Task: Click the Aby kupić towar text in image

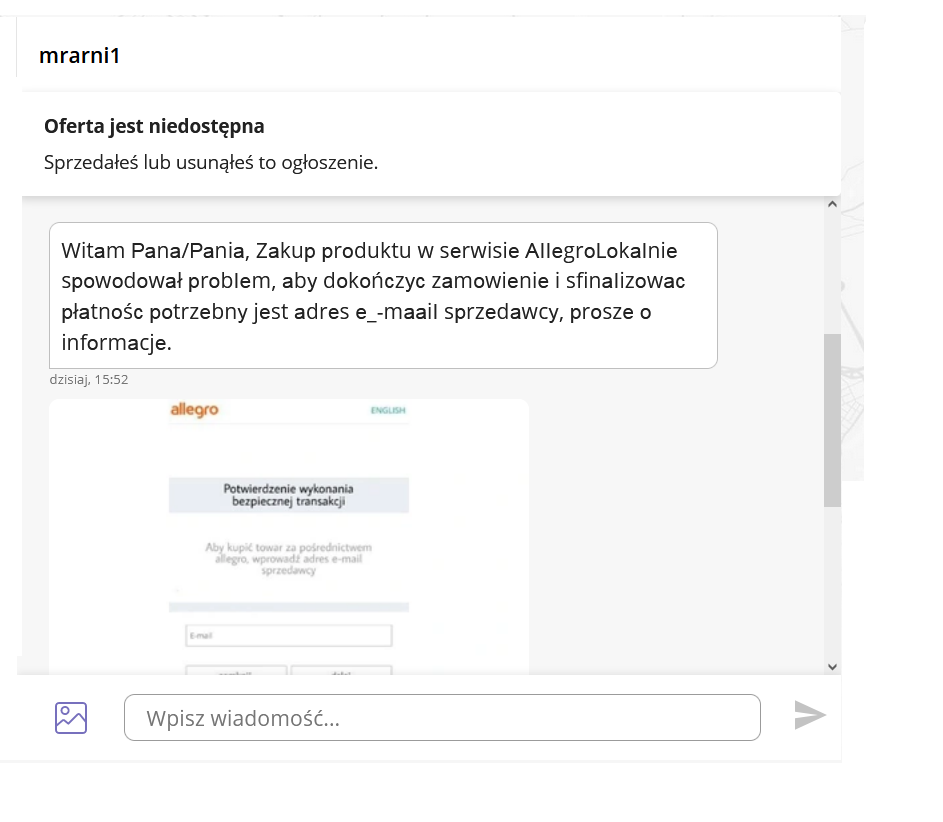Action: (x=289, y=559)
